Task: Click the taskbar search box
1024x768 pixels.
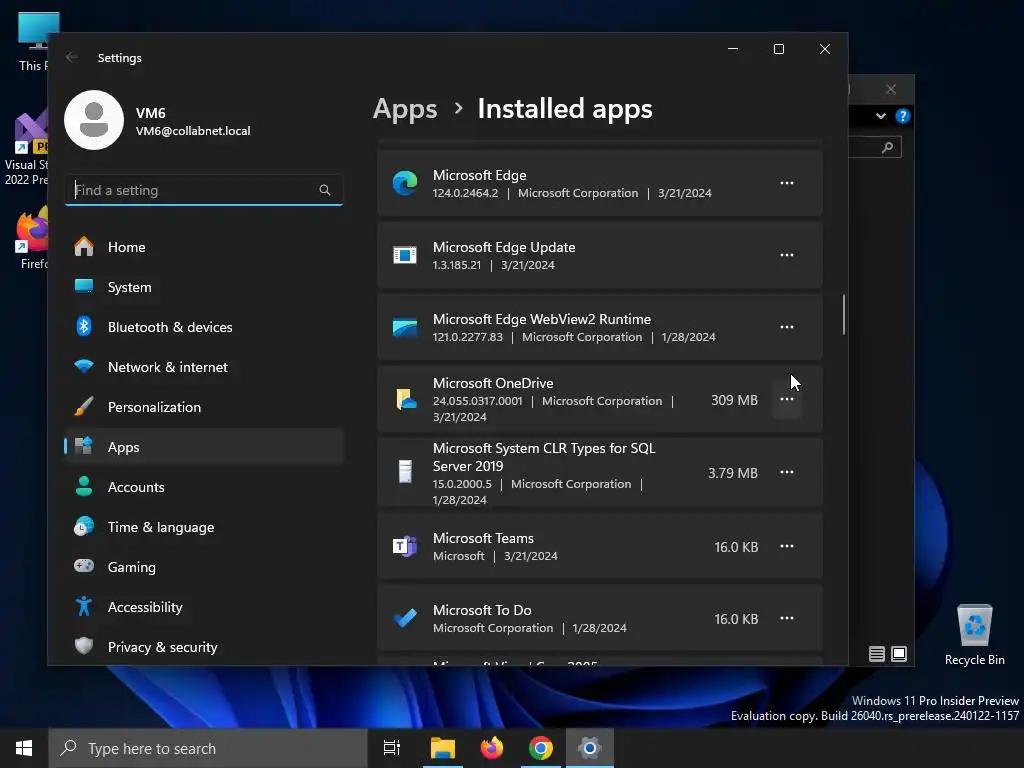Action: click(x=208, y=748)
